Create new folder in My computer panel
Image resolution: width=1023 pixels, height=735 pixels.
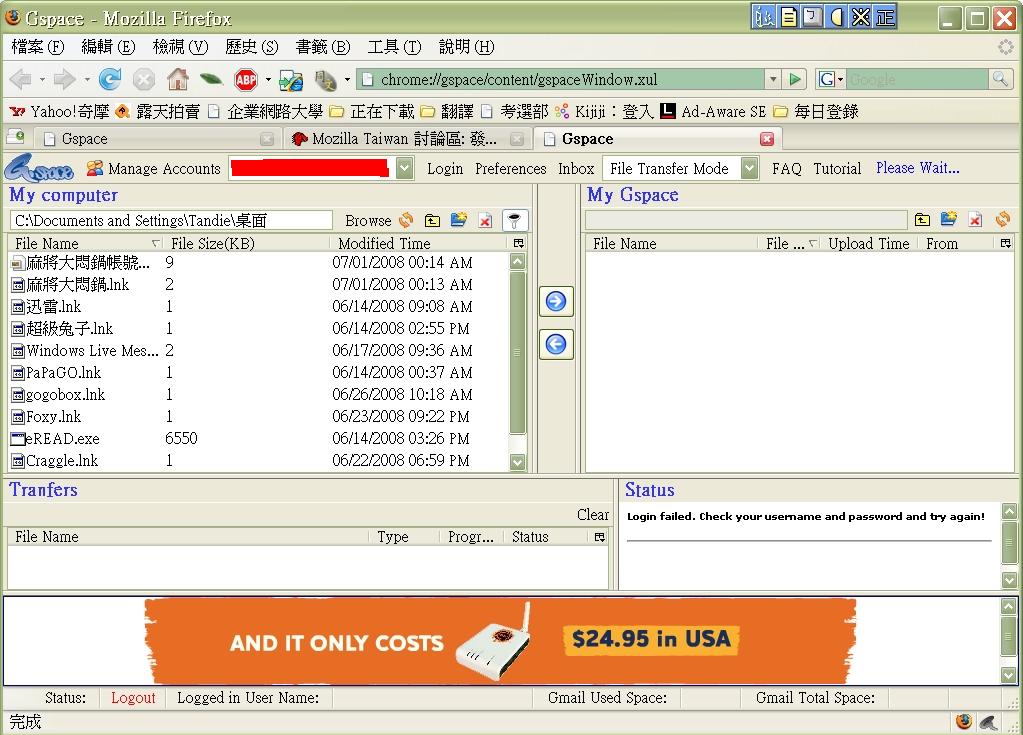[459, 220]
